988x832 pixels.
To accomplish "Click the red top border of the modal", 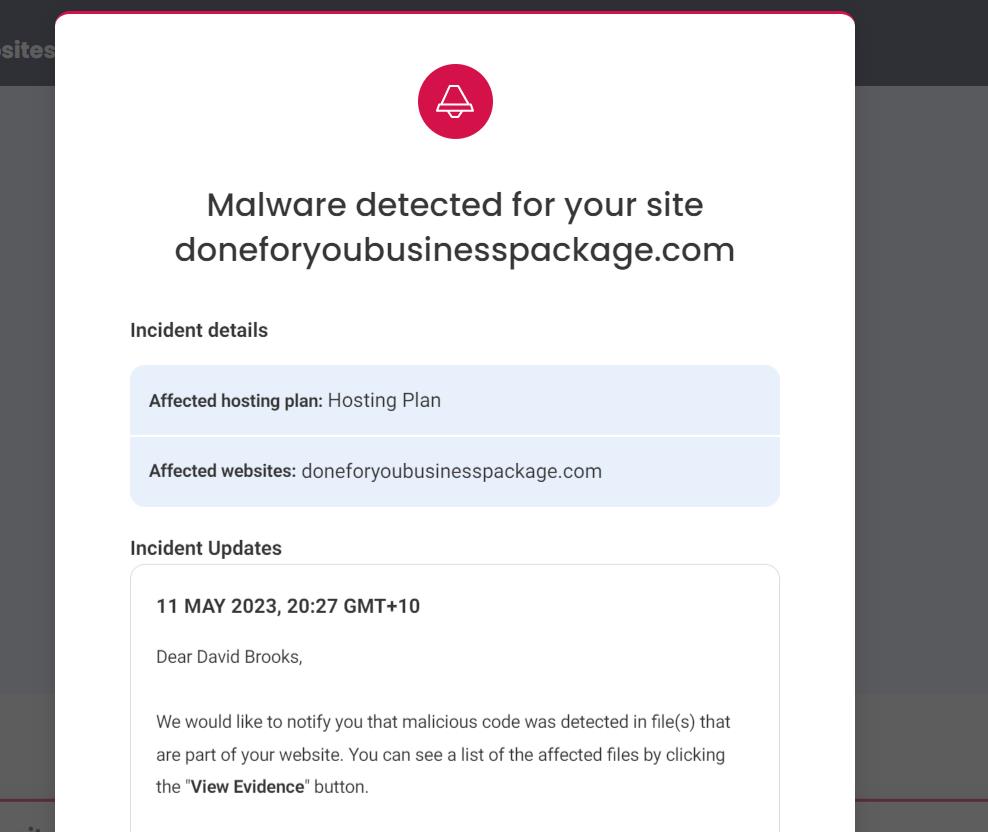I will [x=455, y=13].
